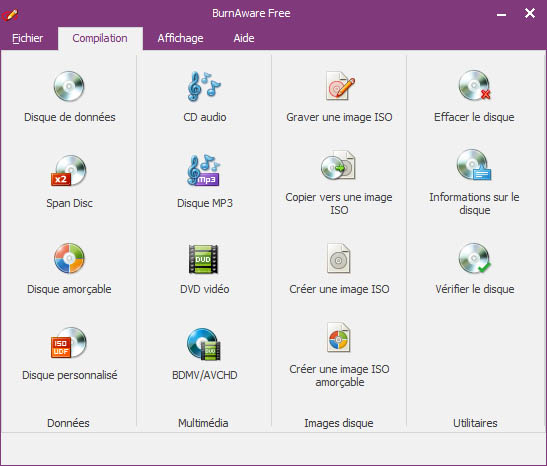The width and height of the screenshot is (547, 466).
Task: Click the 'Vérifier le disque' text label
Action: pos(474,289)
